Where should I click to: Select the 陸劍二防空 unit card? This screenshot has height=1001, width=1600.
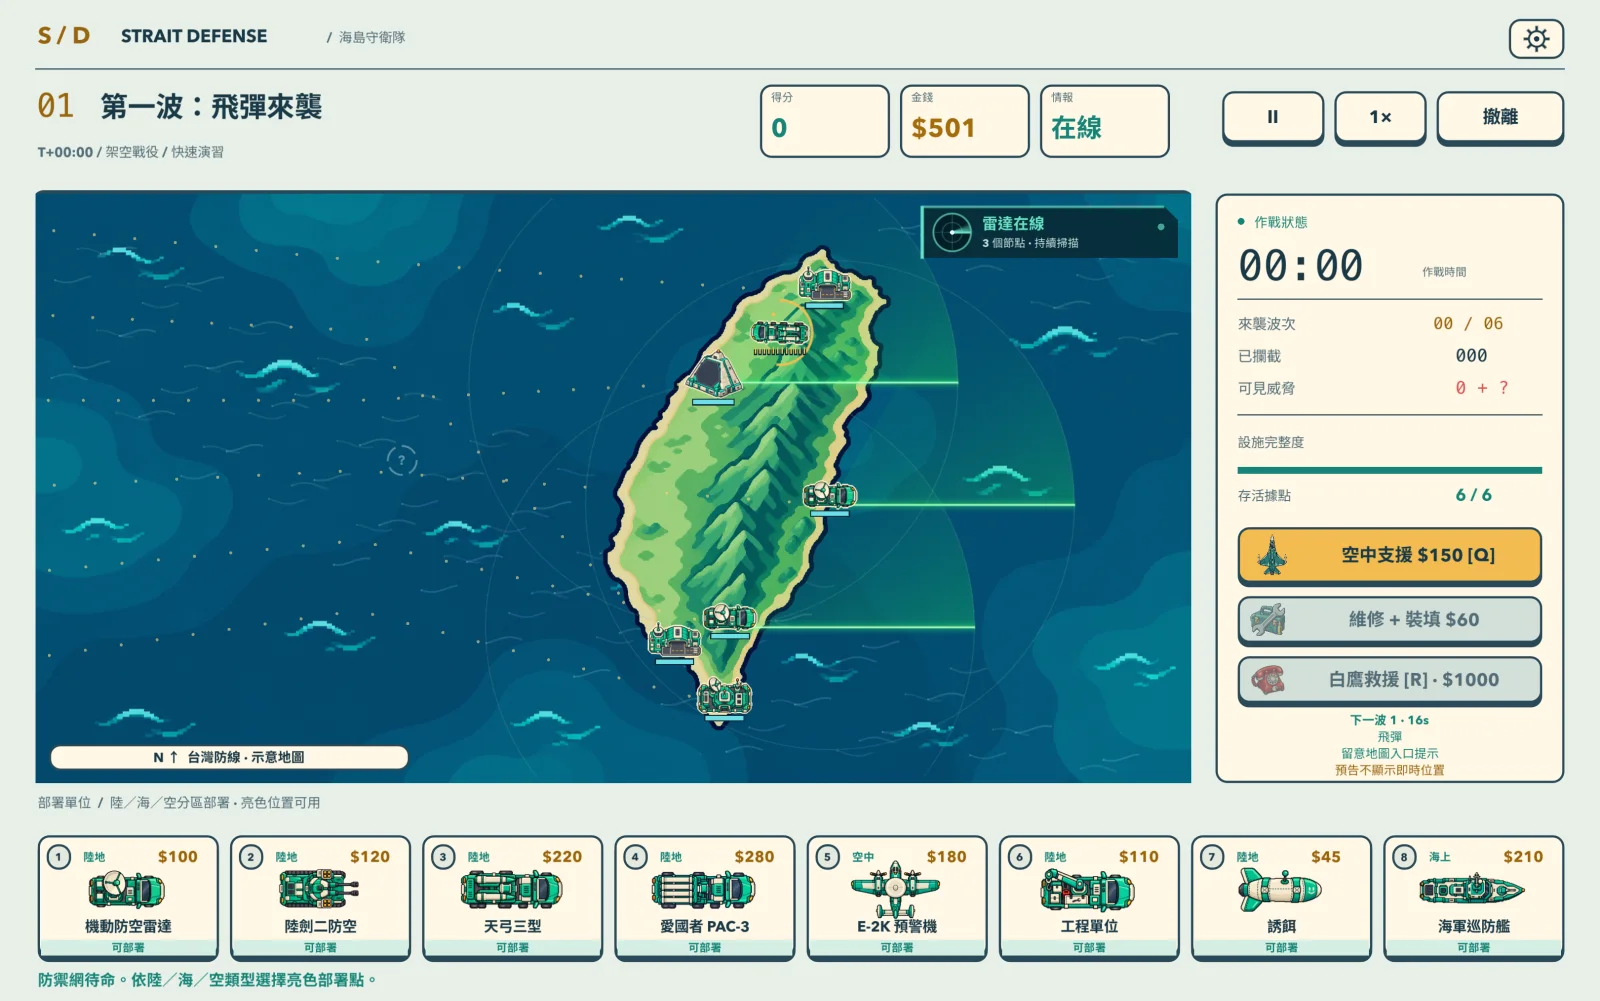[320, 897]
